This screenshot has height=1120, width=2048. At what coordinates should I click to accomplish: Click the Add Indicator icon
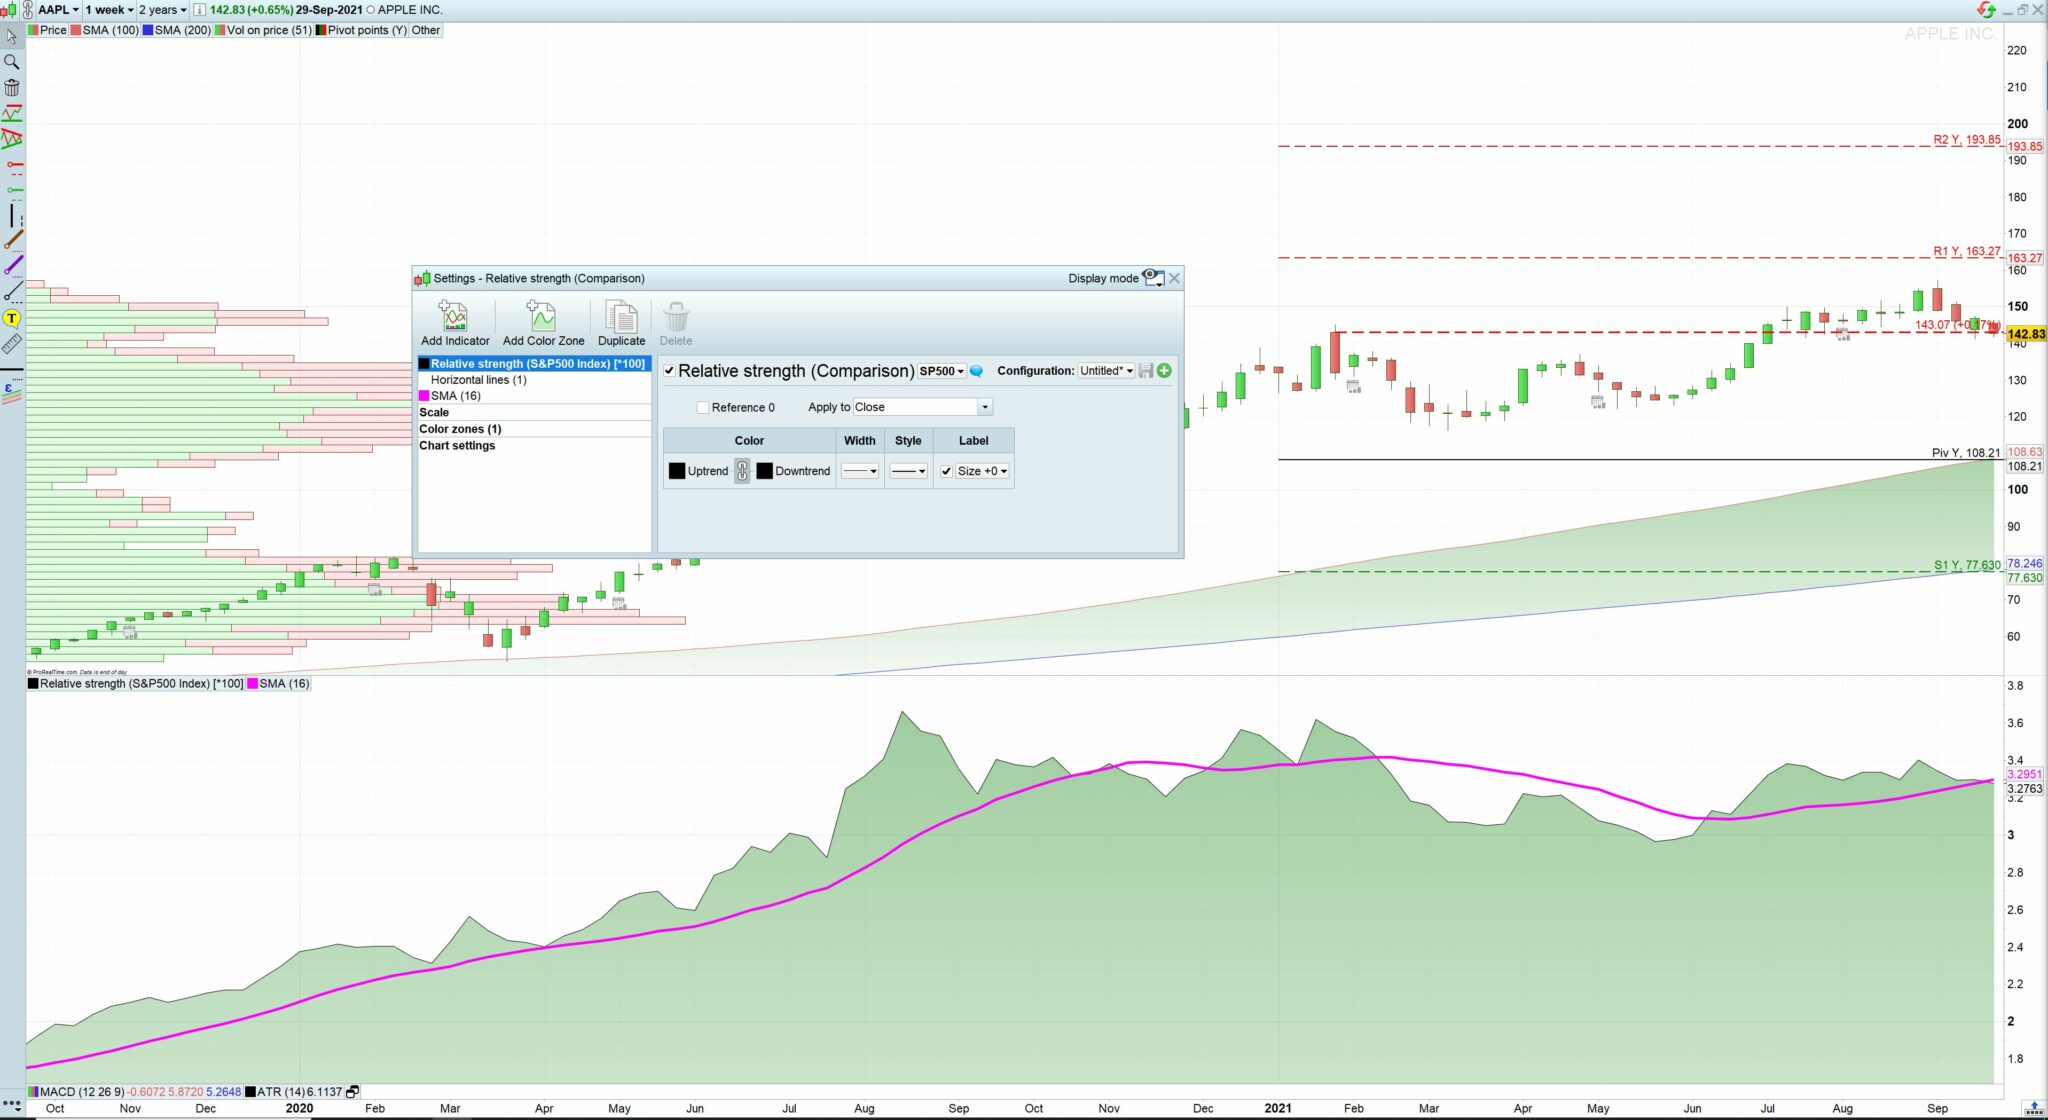point(455,317)
